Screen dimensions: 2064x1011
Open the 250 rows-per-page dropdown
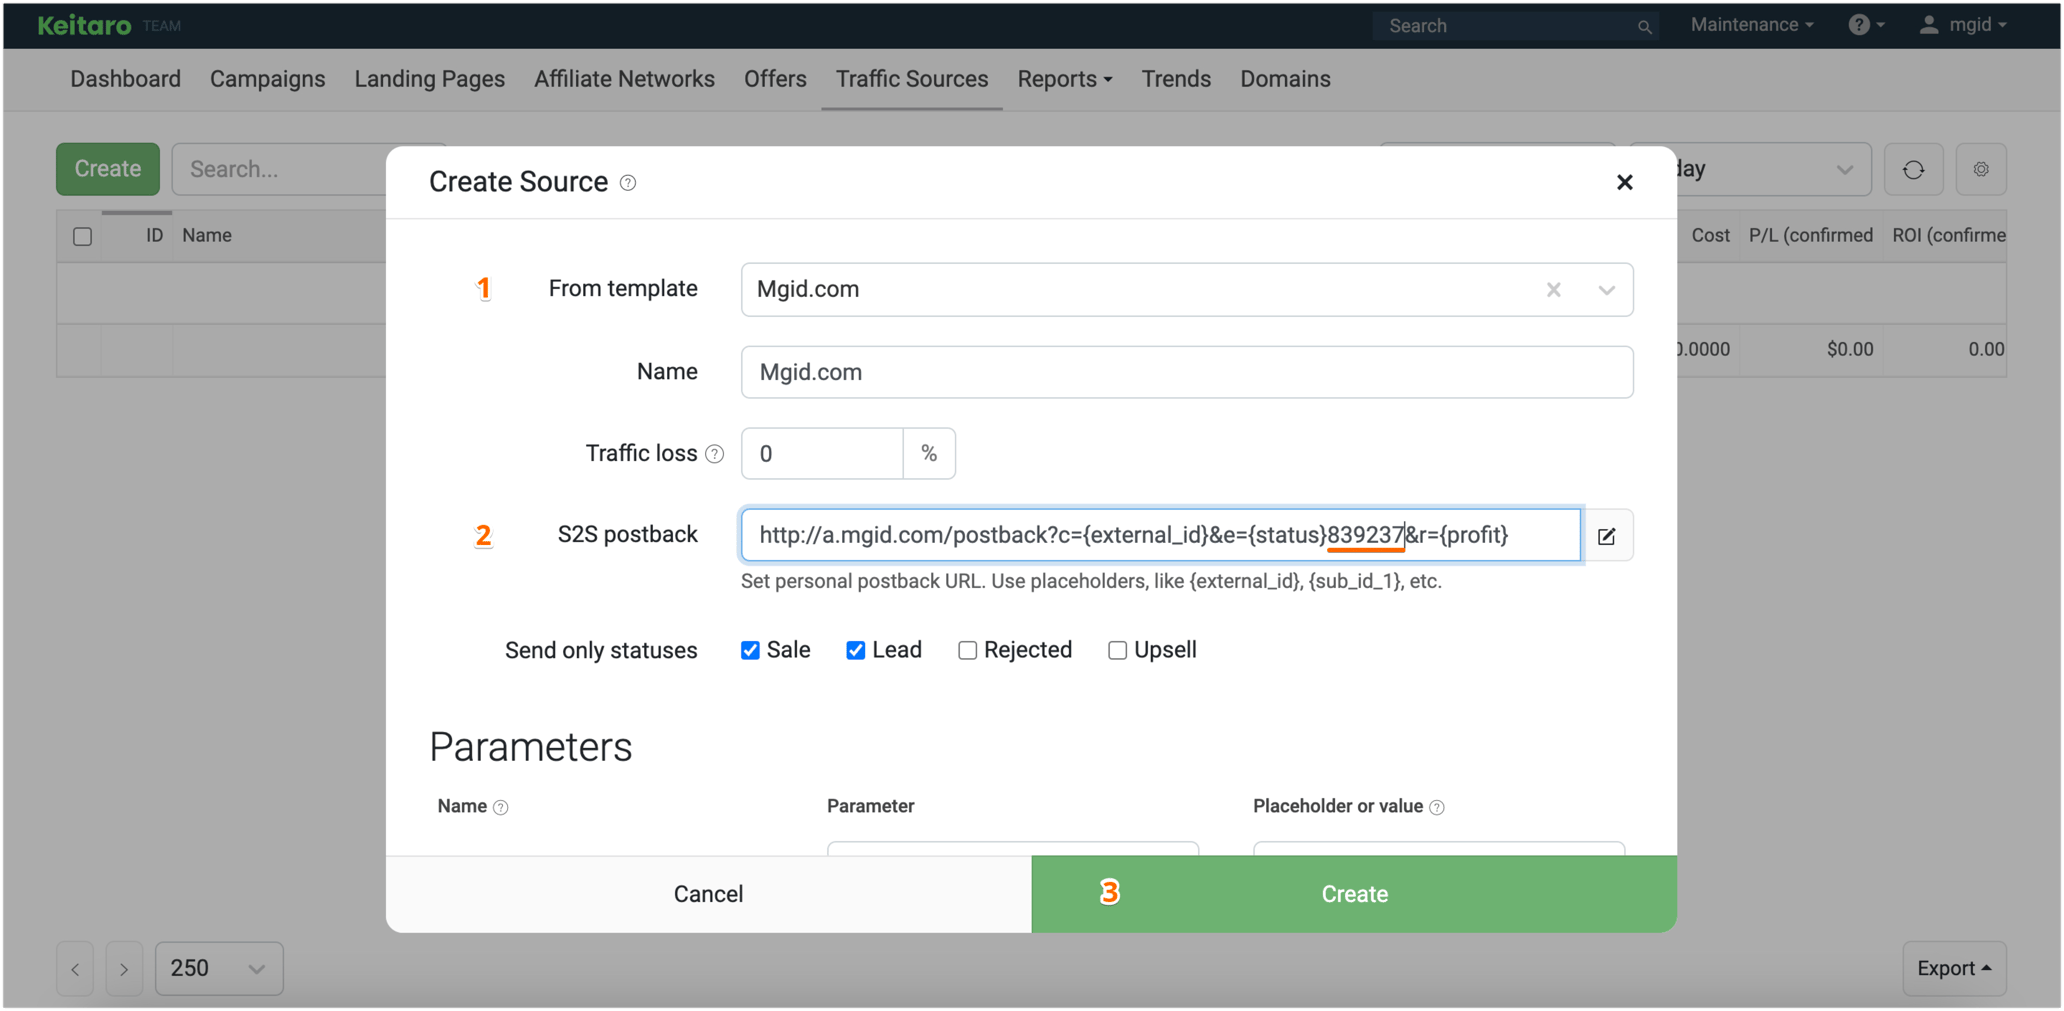pos(218,968)
